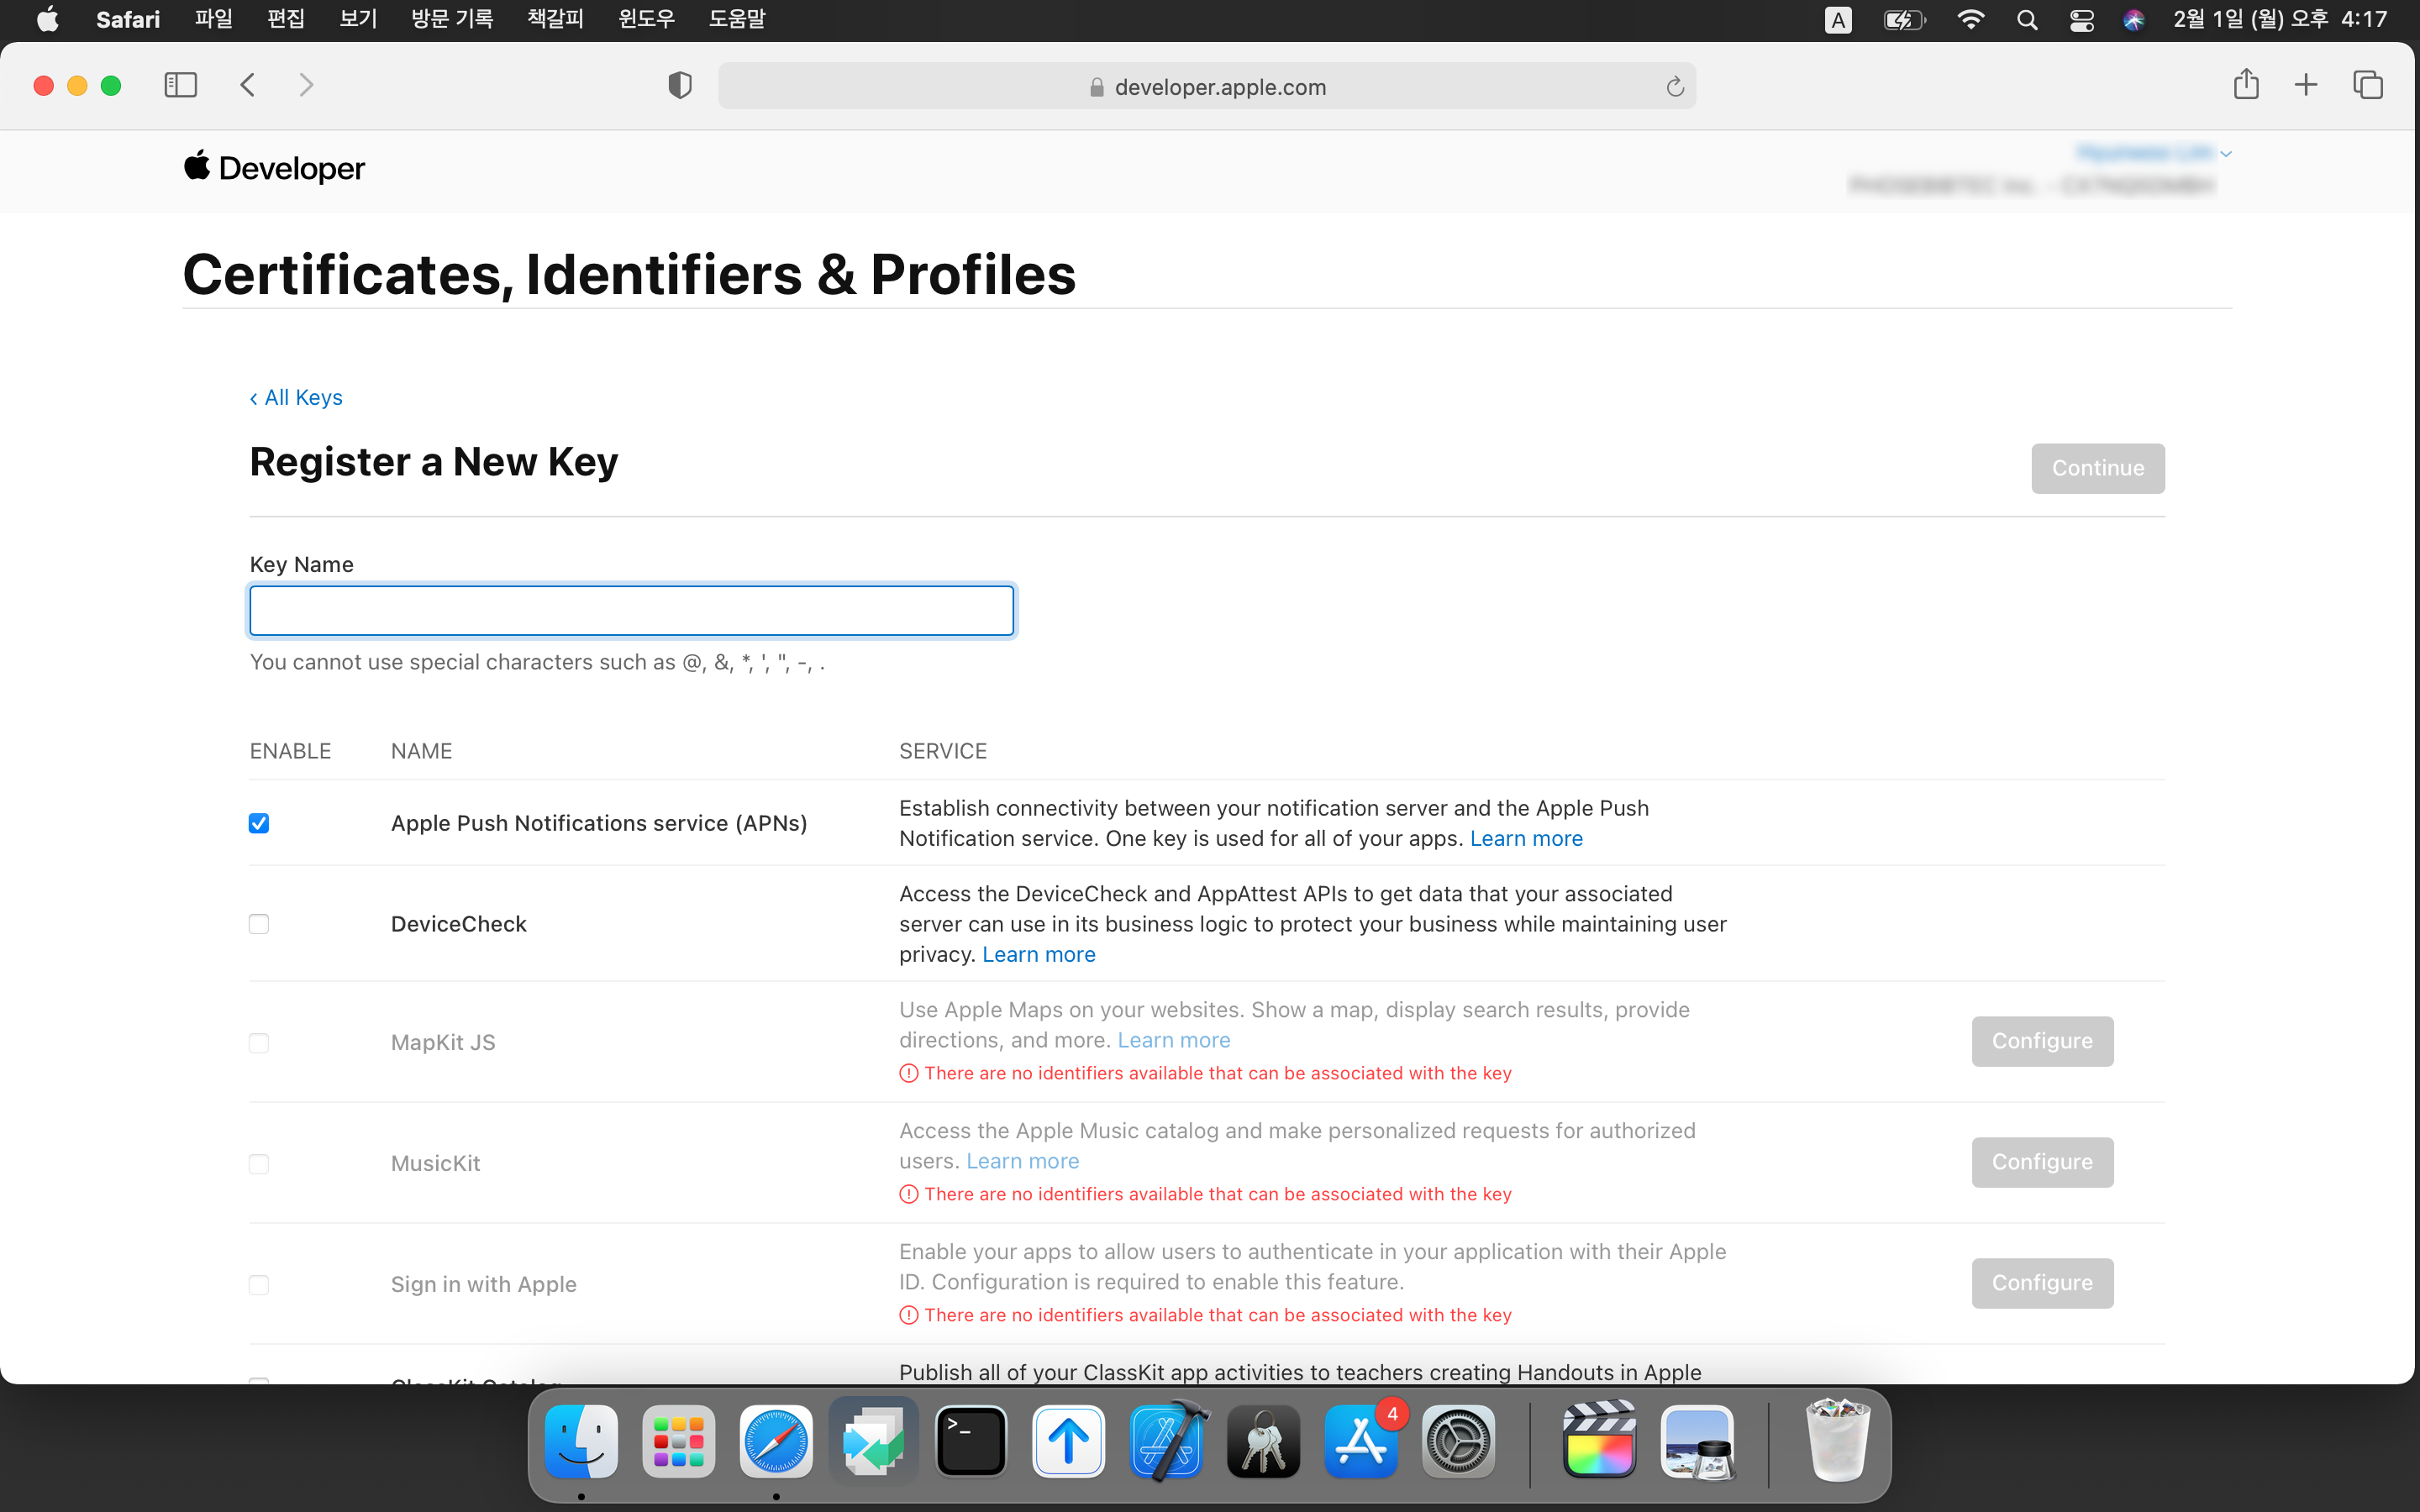The image size is (2420, 1512).
Task: Open Terminal from the Dock
Action: [971, 1441]
